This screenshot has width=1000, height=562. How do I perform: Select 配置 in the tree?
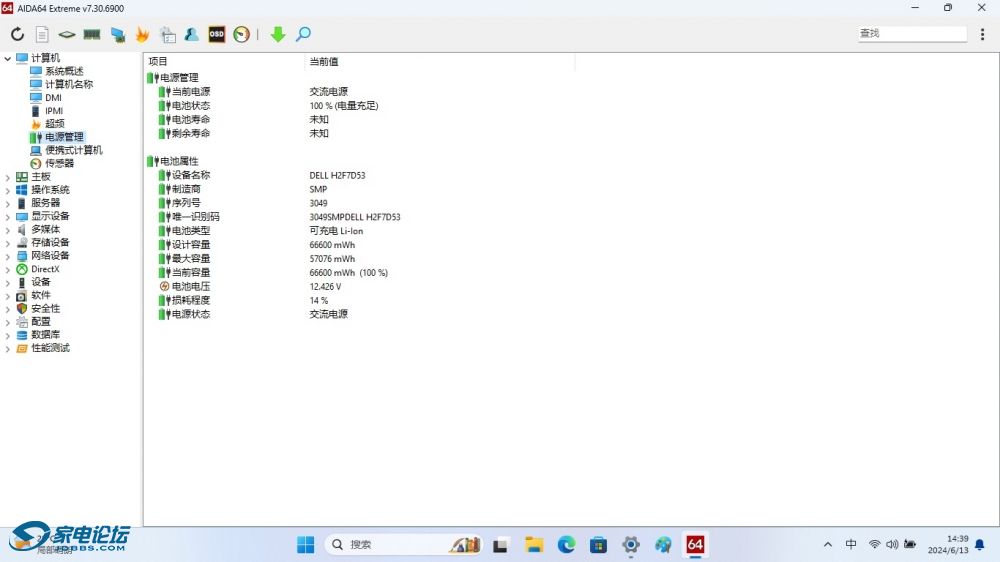pos(41,322)
